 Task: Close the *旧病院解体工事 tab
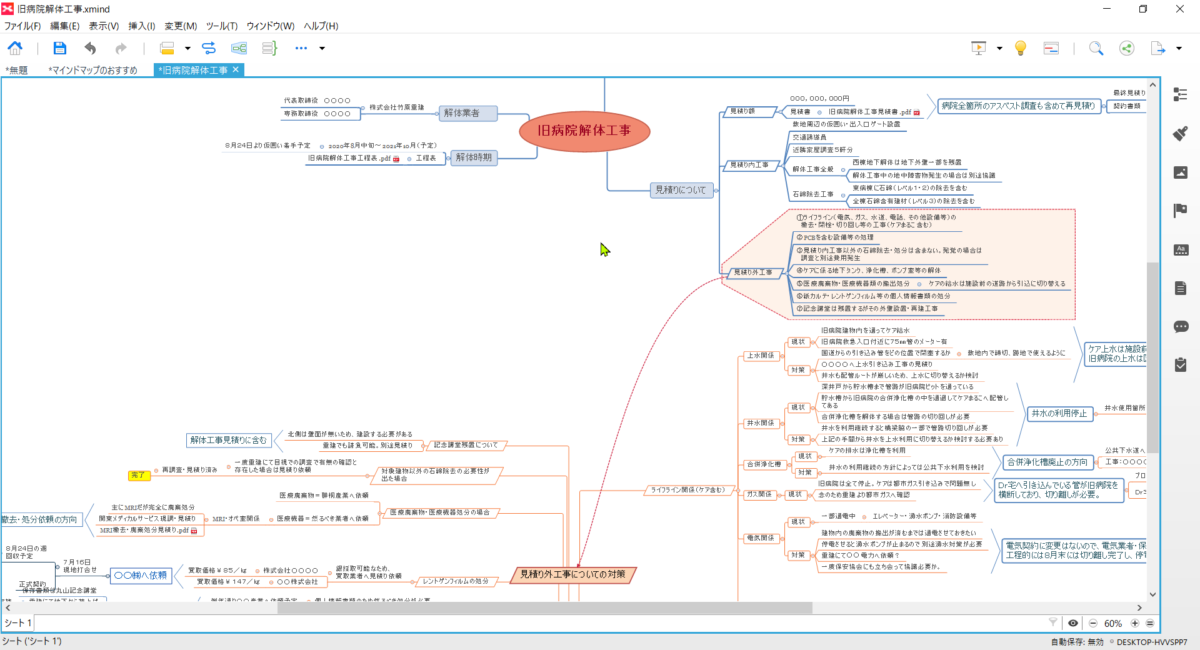pyautogui.click(x=235, y=70)
